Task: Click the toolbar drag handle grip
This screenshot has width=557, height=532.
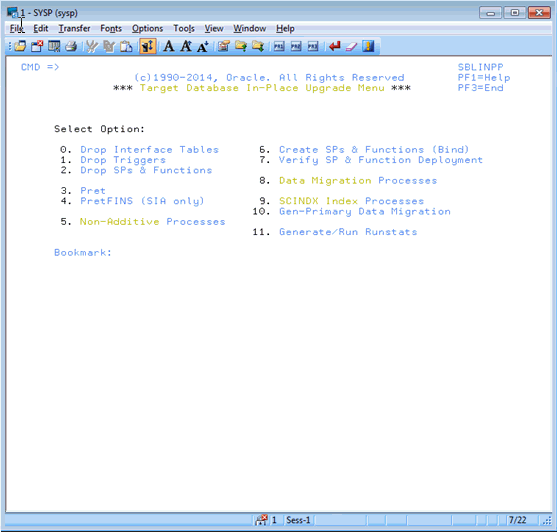Action: pyautogui.click(x=10, y=46)
